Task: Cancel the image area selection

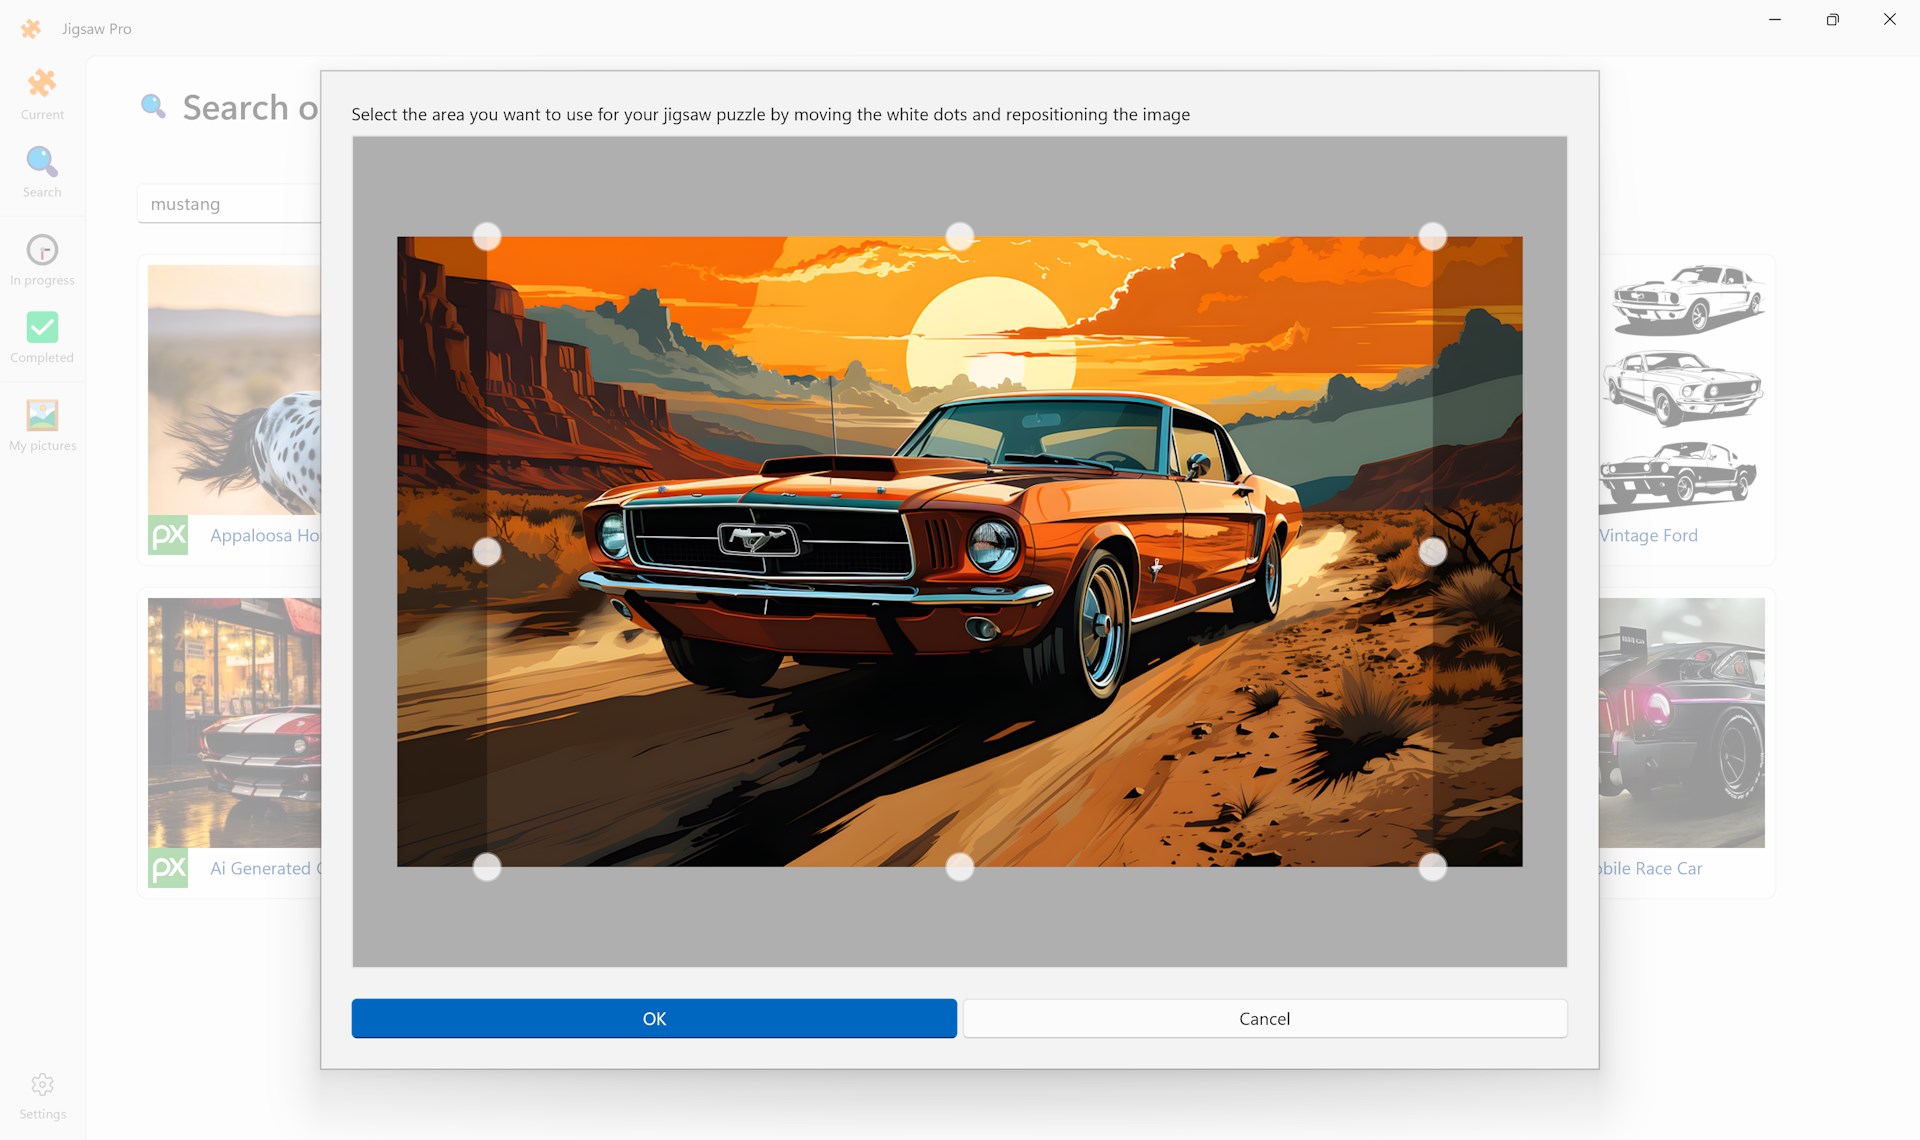Action: click(x=1264, y=1018)
